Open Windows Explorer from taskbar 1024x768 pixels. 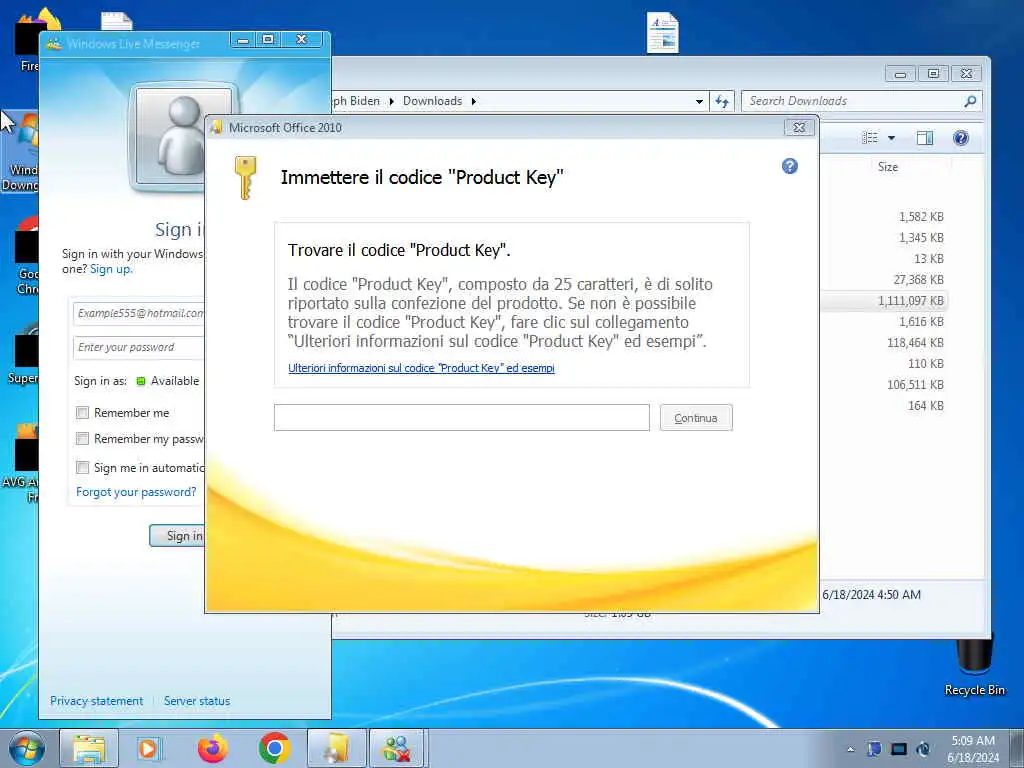pos(89,748)
